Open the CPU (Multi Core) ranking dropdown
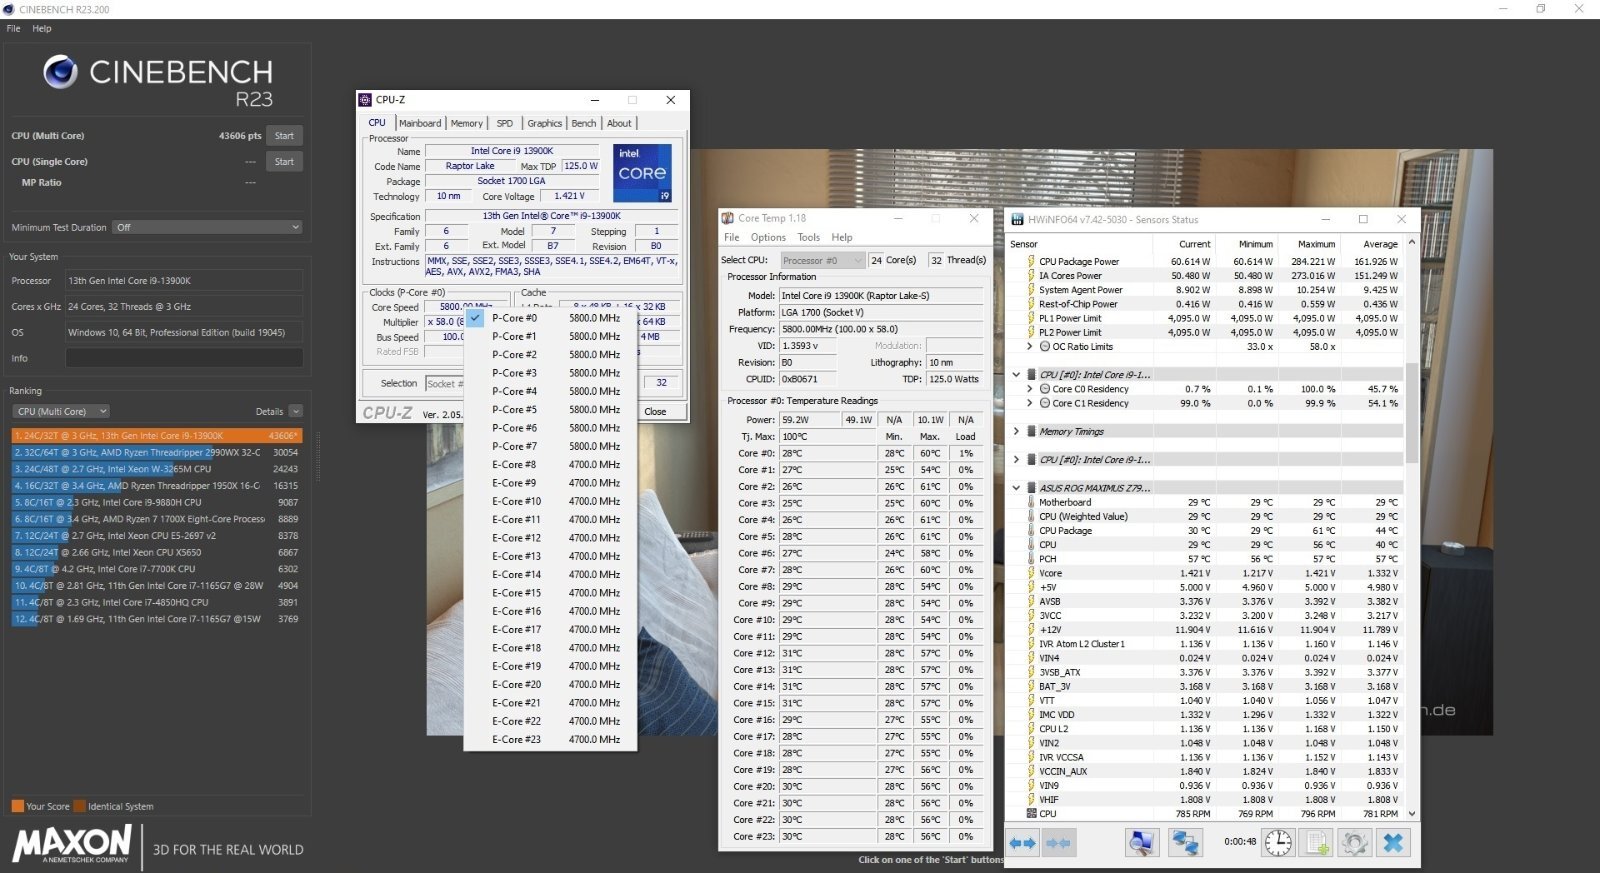The image size is (1600, 873). pos(61,411)
